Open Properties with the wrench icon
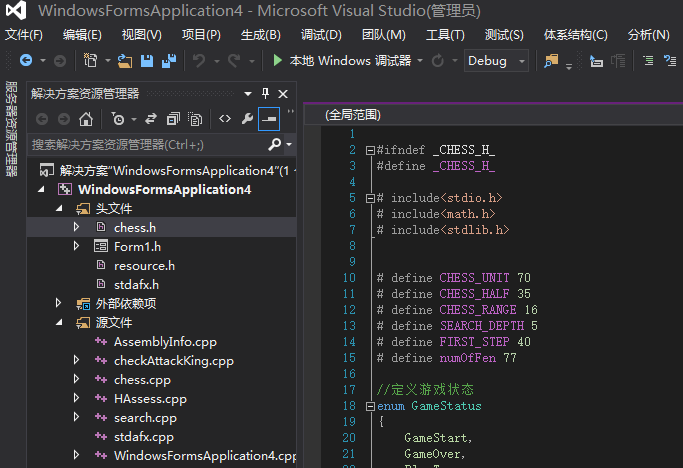Image resolution: width=683 pixels, height=468 pixels. (x=247, y=119)
